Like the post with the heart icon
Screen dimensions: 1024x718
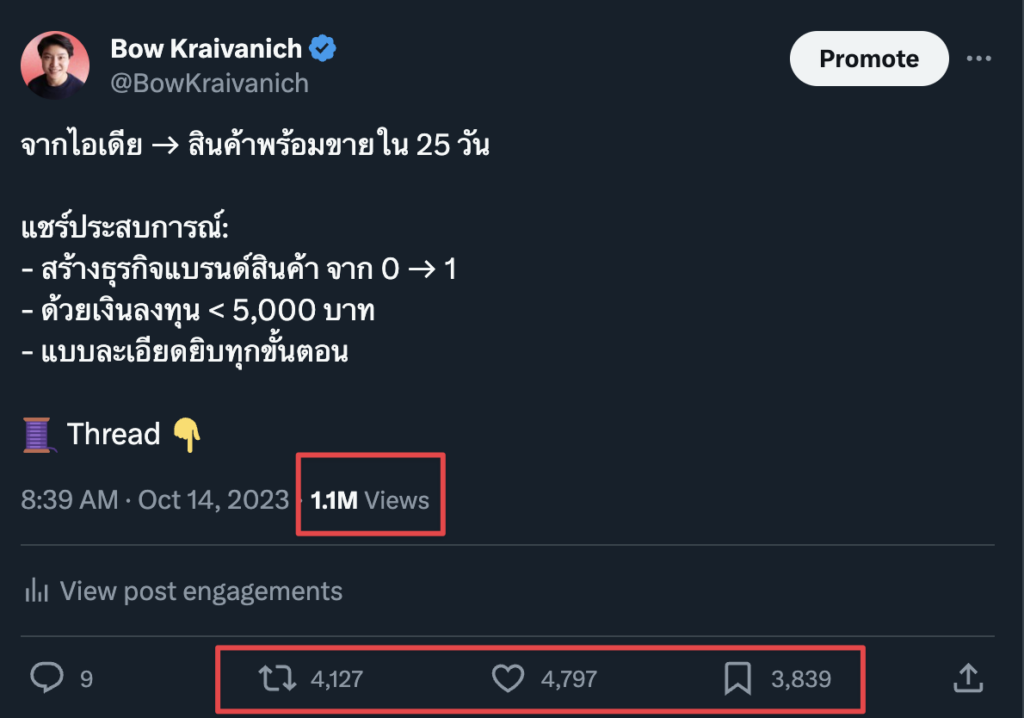point(509,679)
